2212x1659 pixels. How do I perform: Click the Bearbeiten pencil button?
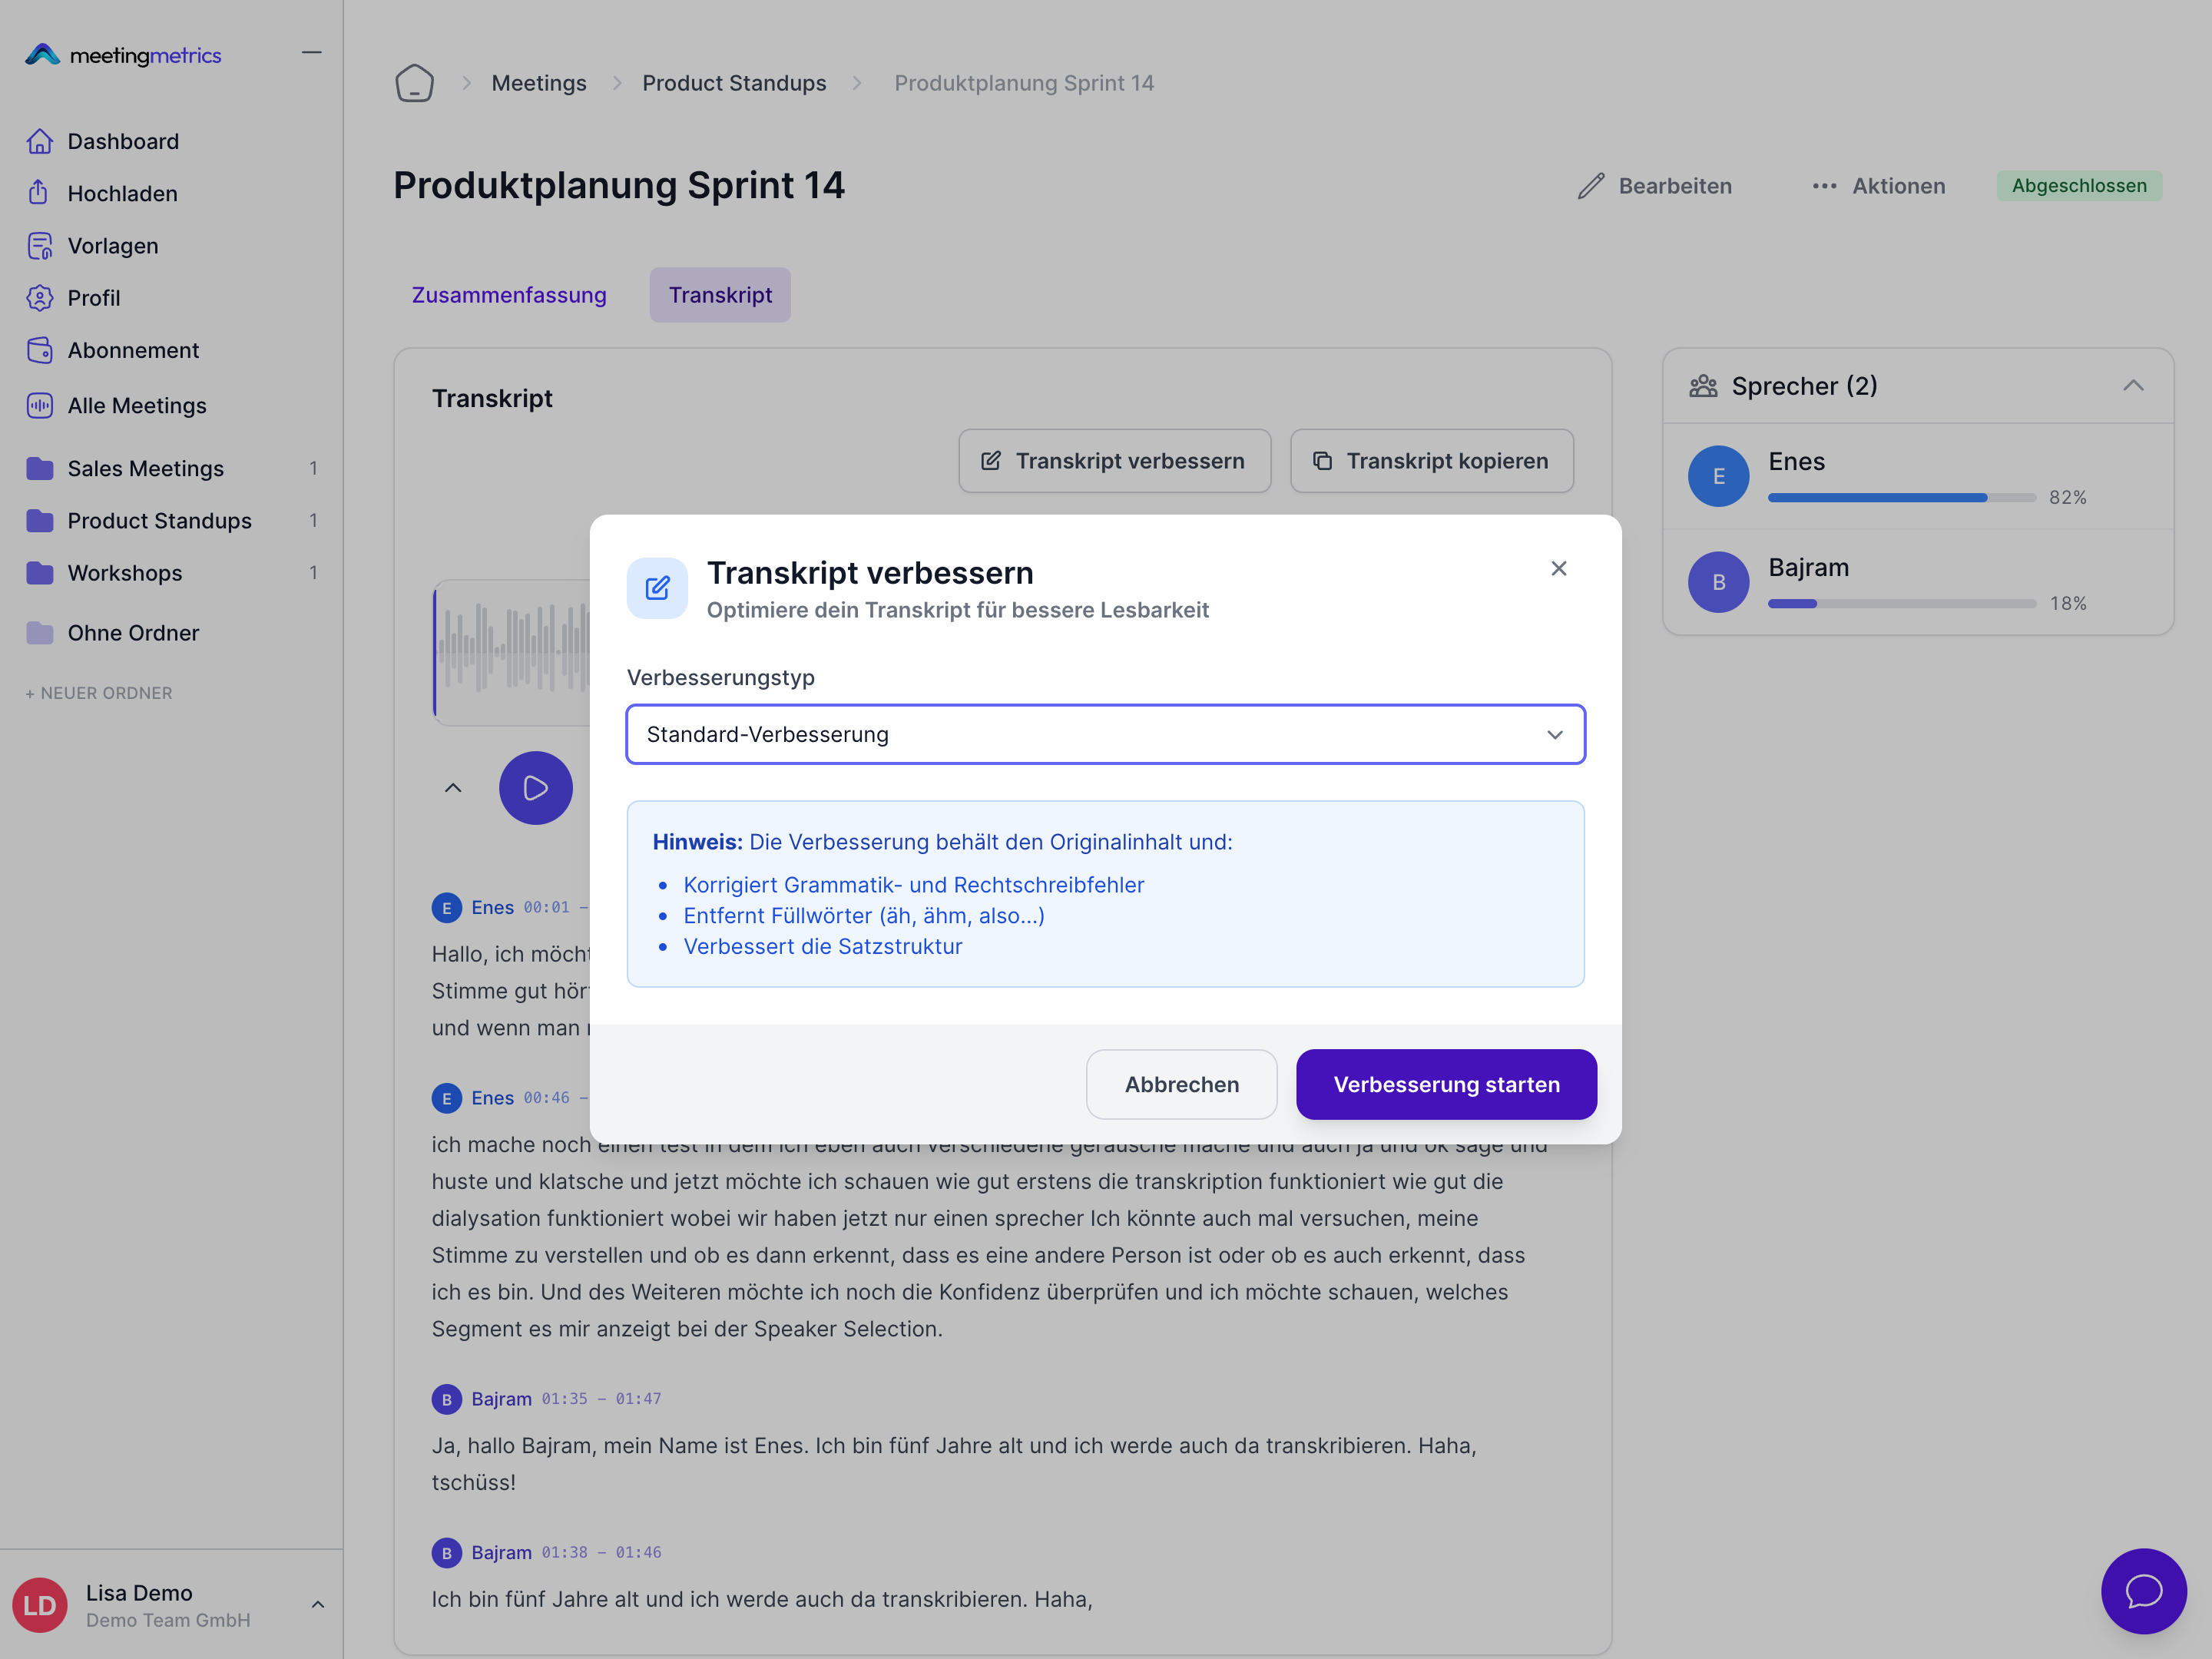click(x=1655, y=186)
